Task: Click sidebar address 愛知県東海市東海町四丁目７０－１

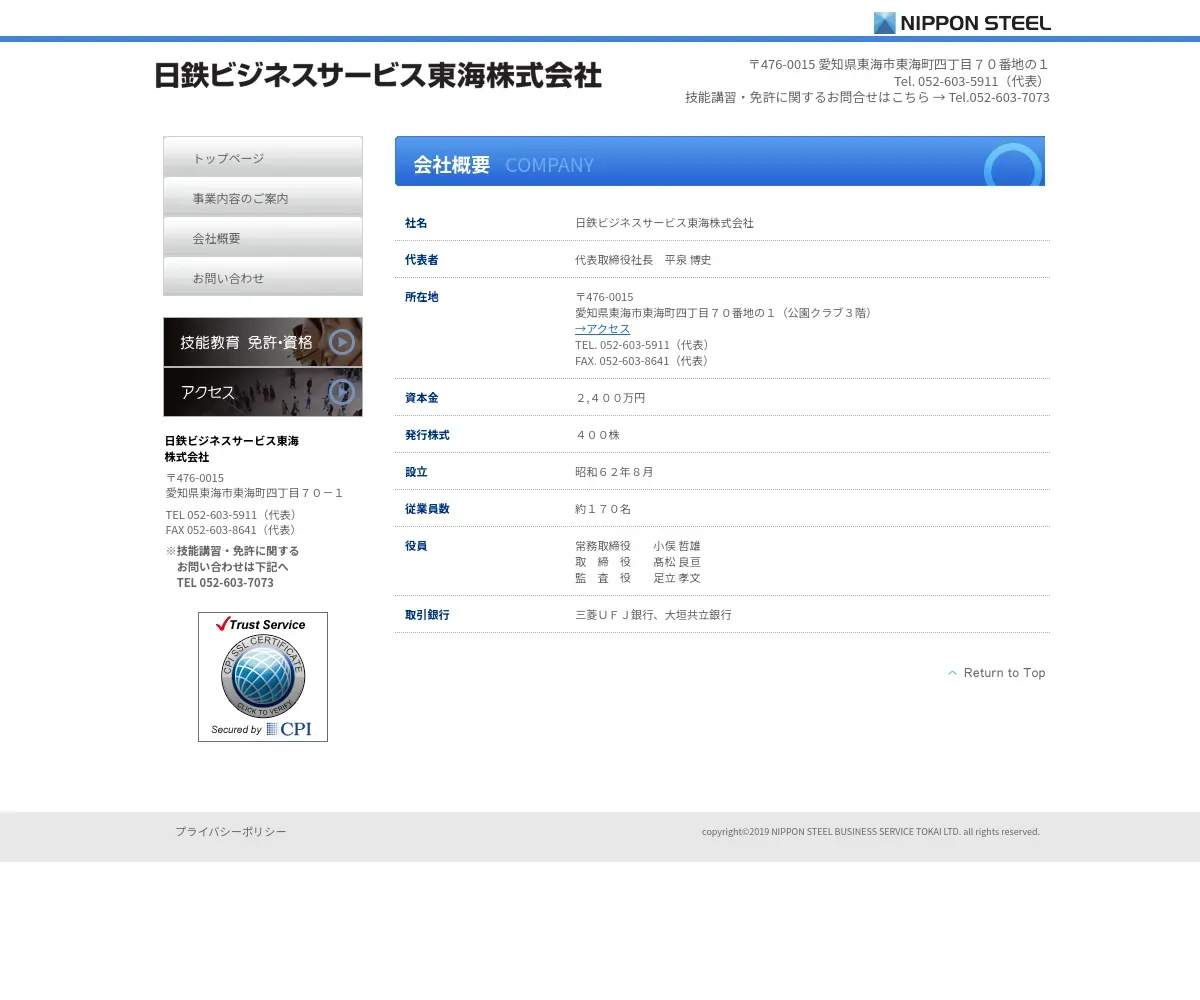Action: (255, 493)
